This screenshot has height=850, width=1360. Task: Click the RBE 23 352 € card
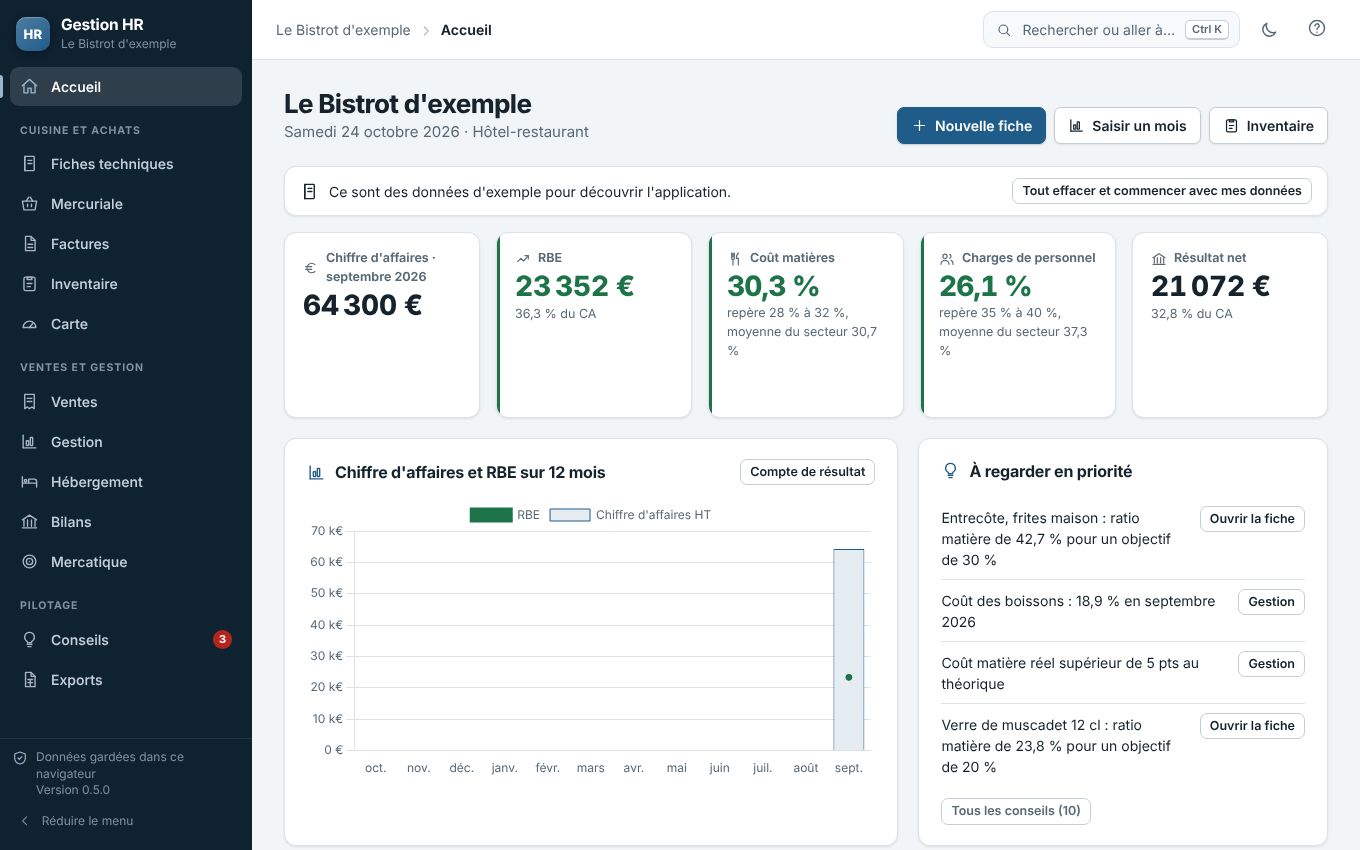point(594,325)
